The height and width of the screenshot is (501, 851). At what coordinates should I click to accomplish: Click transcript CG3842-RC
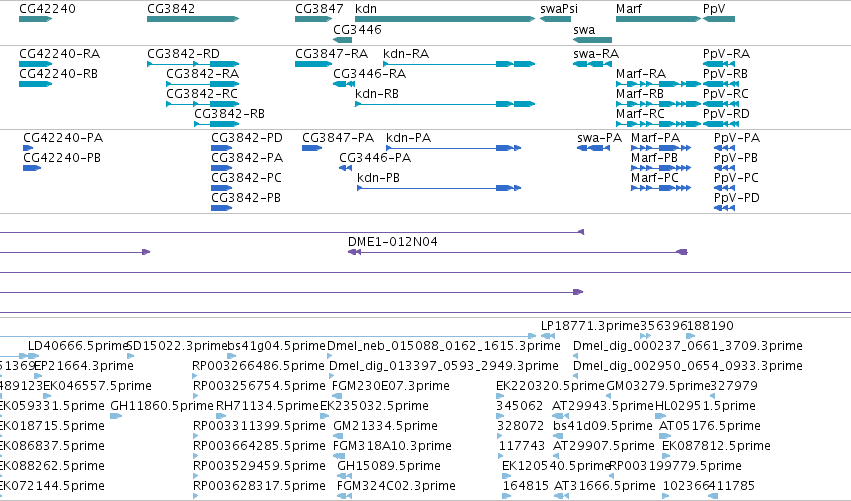click(x=202, y=104)
